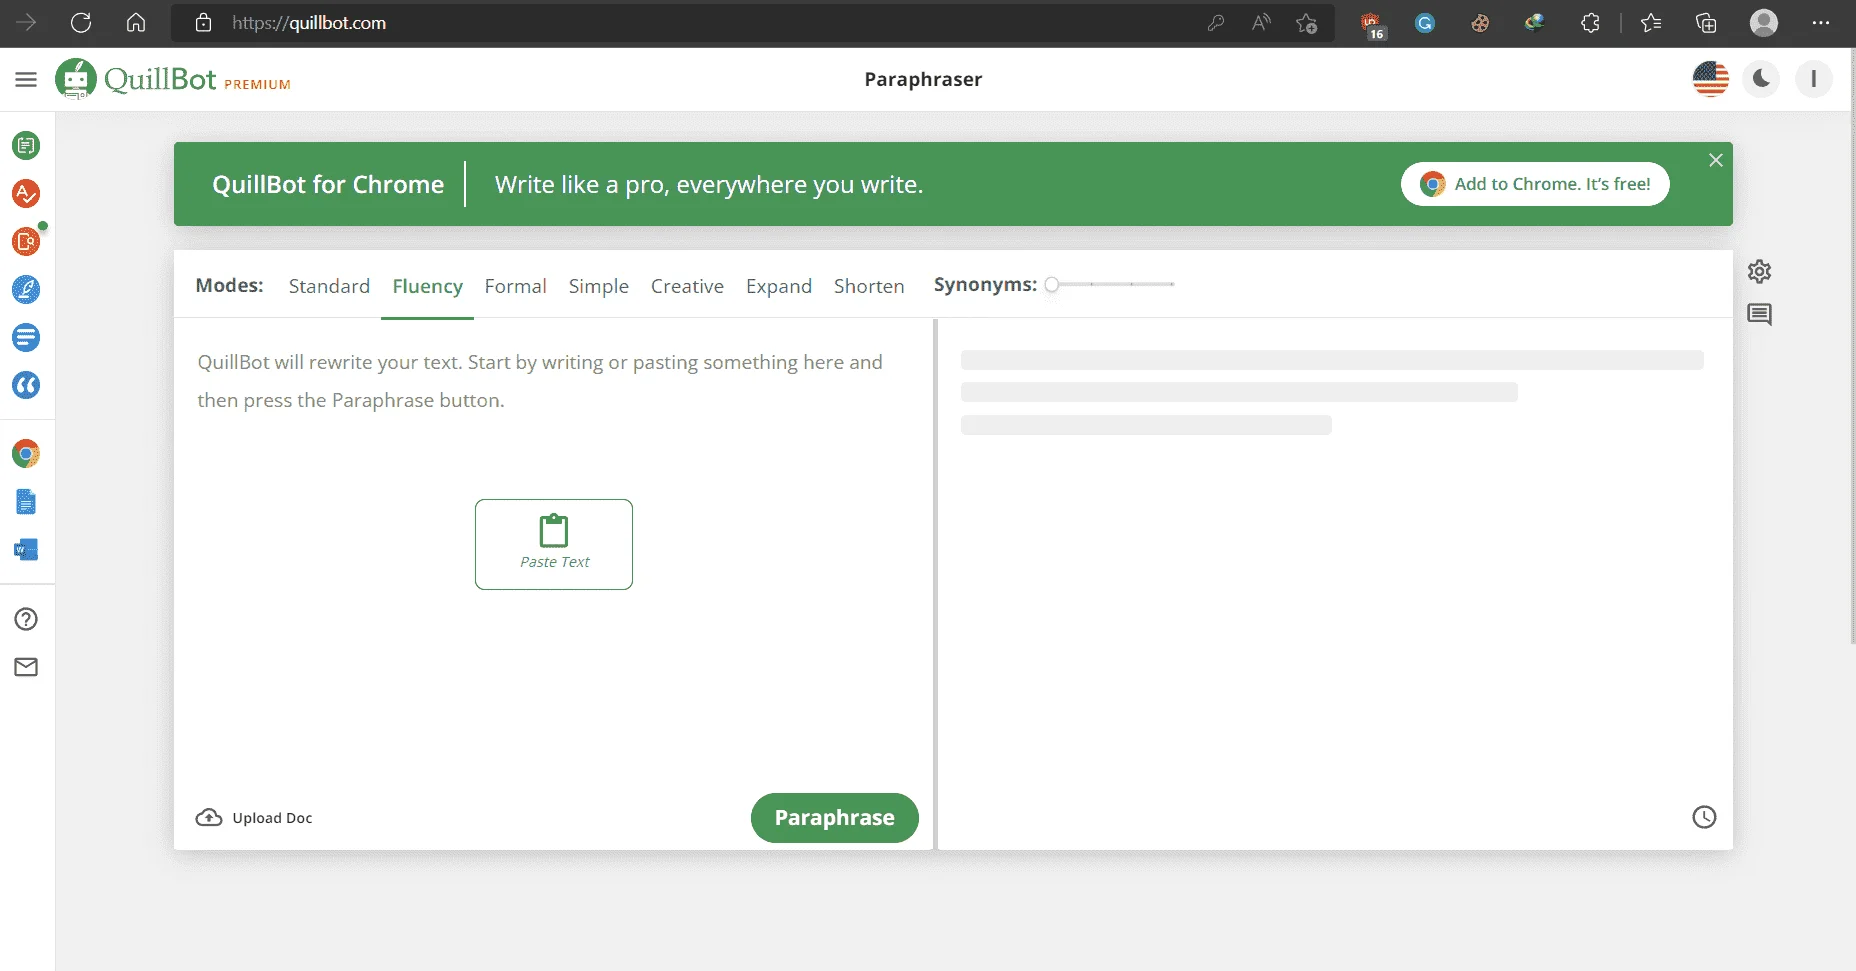Expand the hamburger sidebar menu
The height and width of the screenshot is (971, 1856).
pos(26,79)
